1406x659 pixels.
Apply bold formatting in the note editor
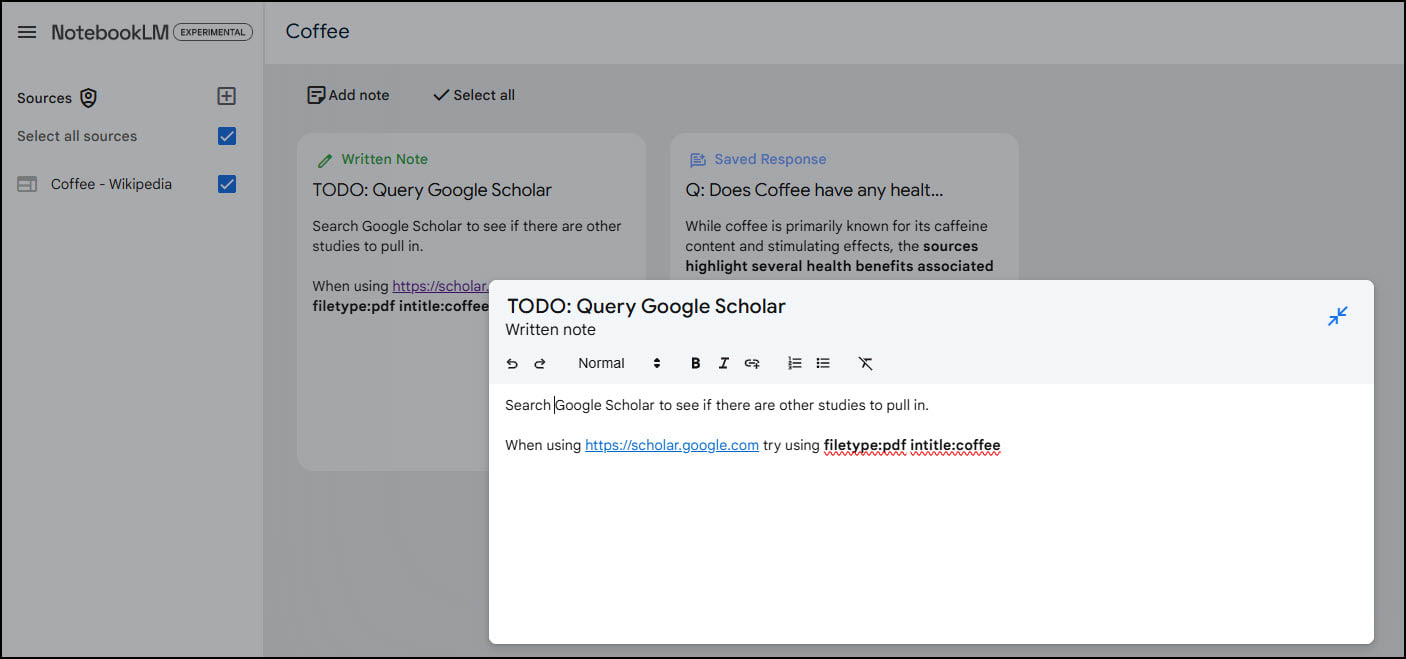695,363
